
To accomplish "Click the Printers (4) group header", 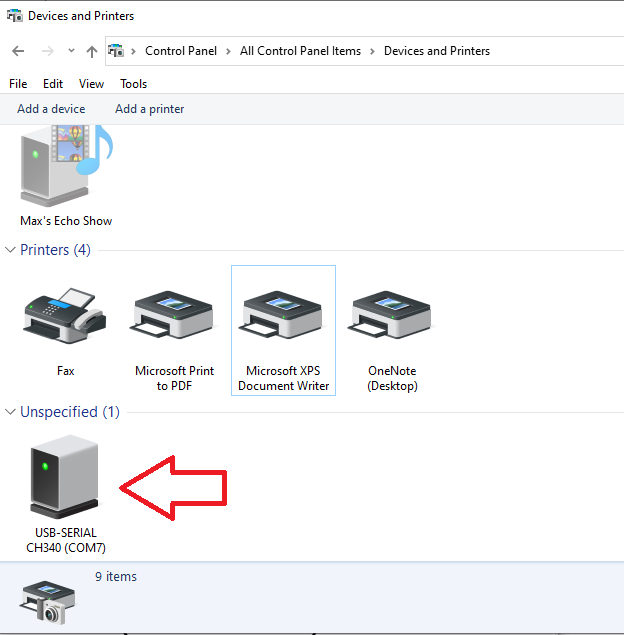I will [55, 249].
